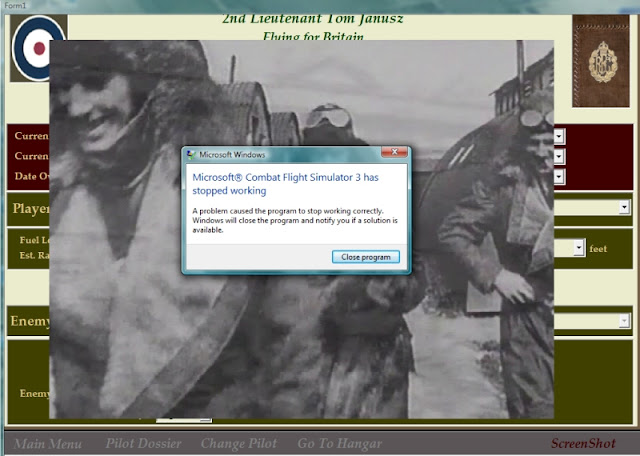Open the Enemy row dropdown arrow

(x=624, y=320)
